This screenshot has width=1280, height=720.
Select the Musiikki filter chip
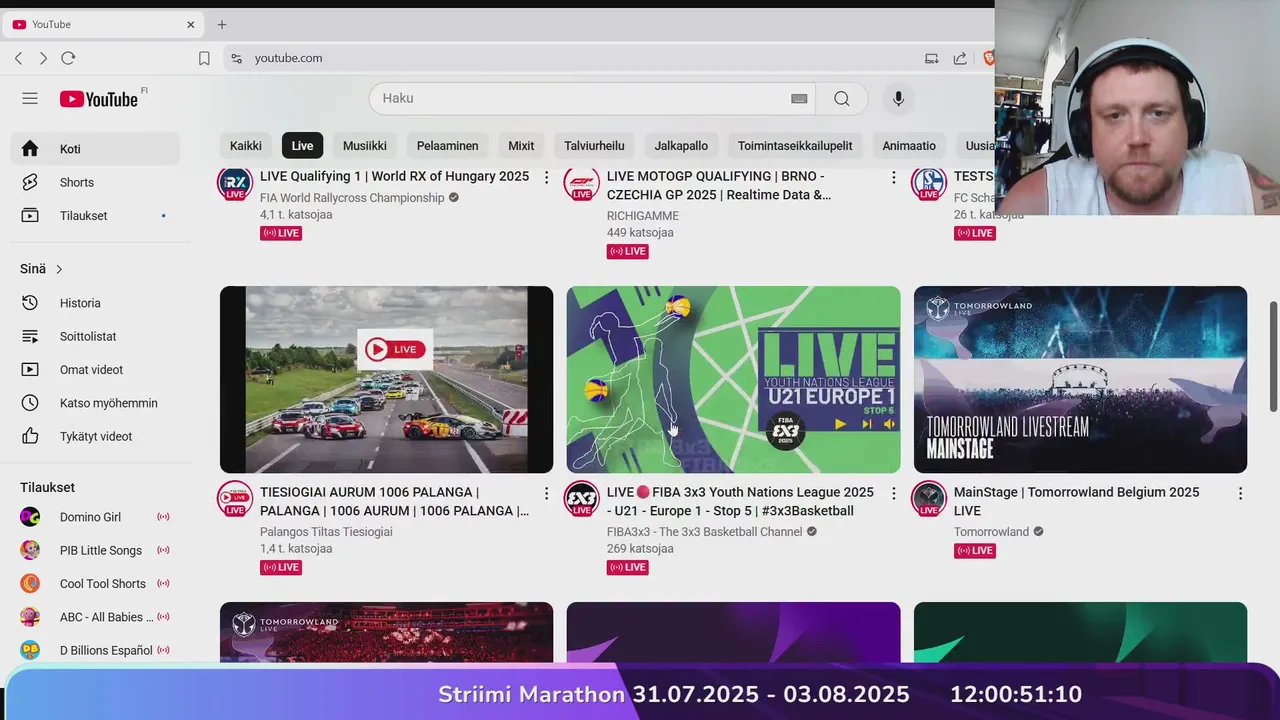pos(365,146)
